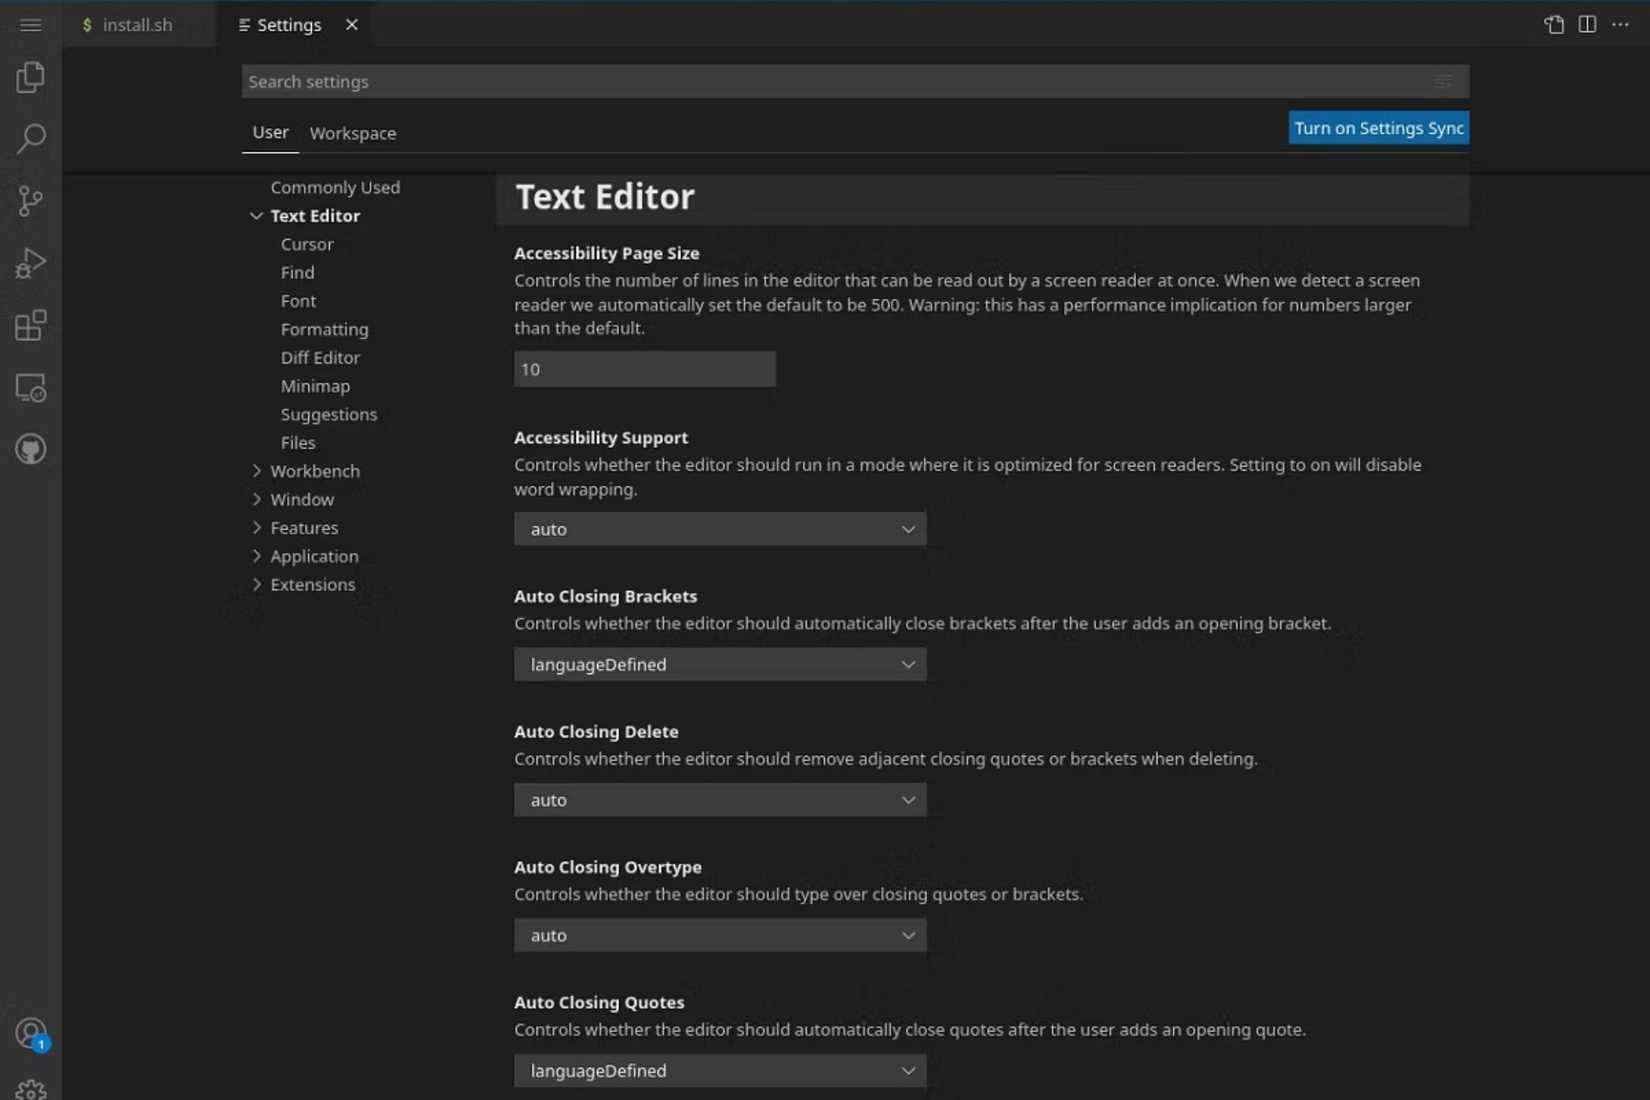
Task: Open the Source Control view
Action: (x=30, y=201)
